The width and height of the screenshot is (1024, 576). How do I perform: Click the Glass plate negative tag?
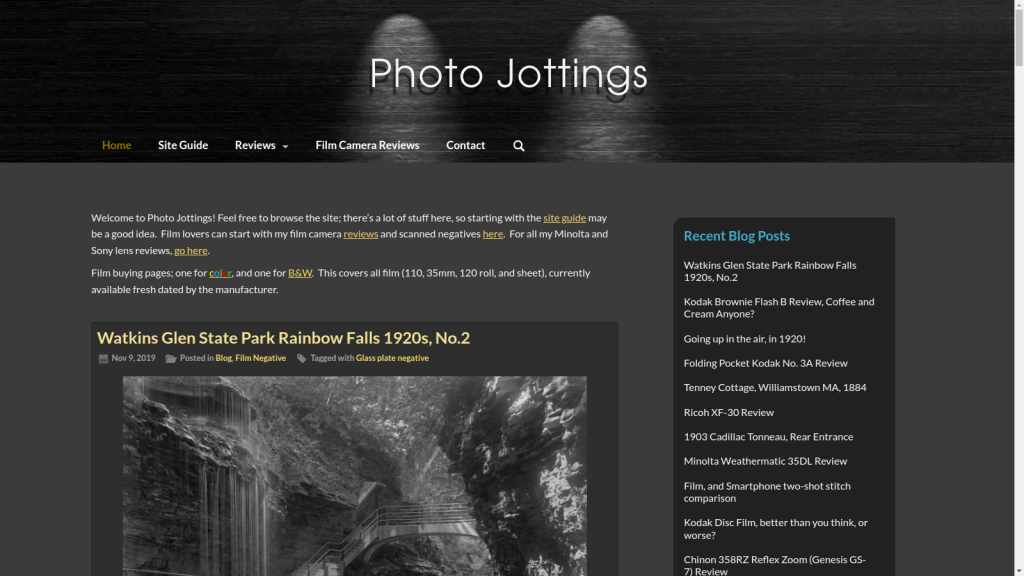392,358
